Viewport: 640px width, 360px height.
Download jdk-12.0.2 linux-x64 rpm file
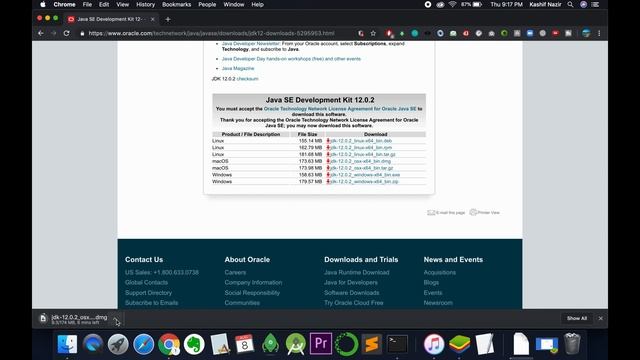[x=361, y=148]
